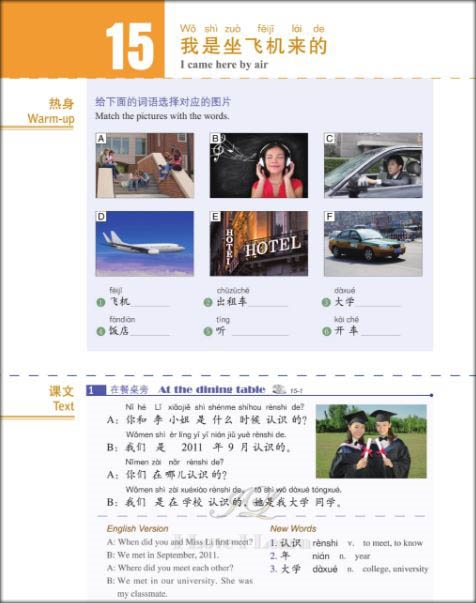This screenshot has height=603, width=476.
Task: Click the answer blank after 饭店
Action: pyautogui.click(x=150, y=331)
